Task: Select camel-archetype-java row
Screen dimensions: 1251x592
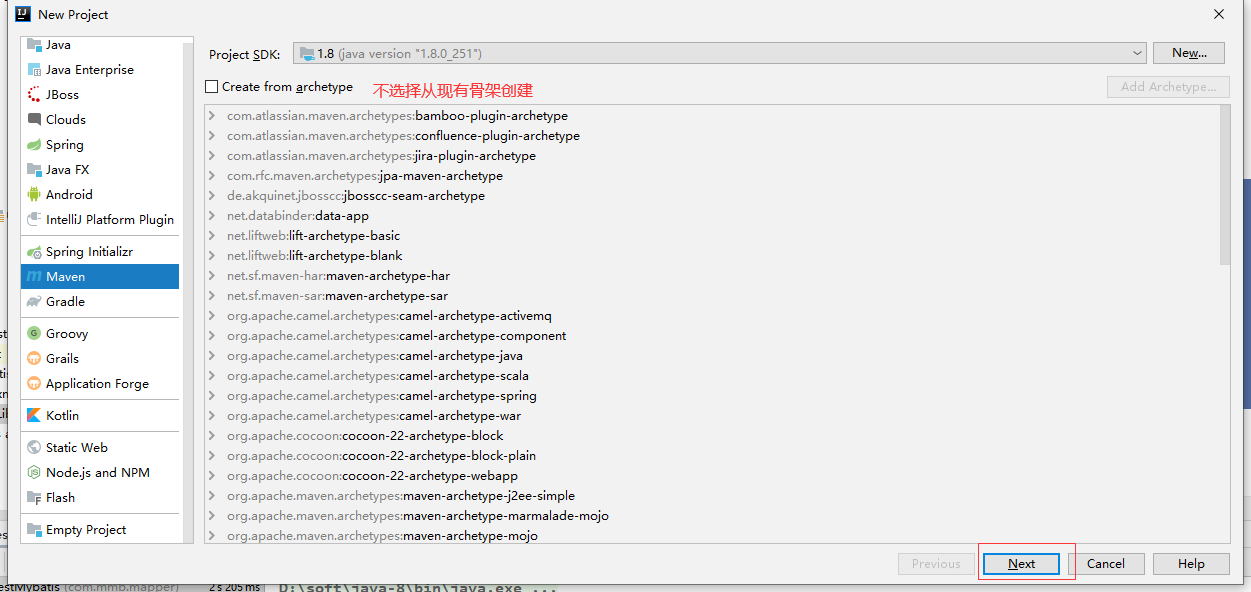Action: (713, 356)
